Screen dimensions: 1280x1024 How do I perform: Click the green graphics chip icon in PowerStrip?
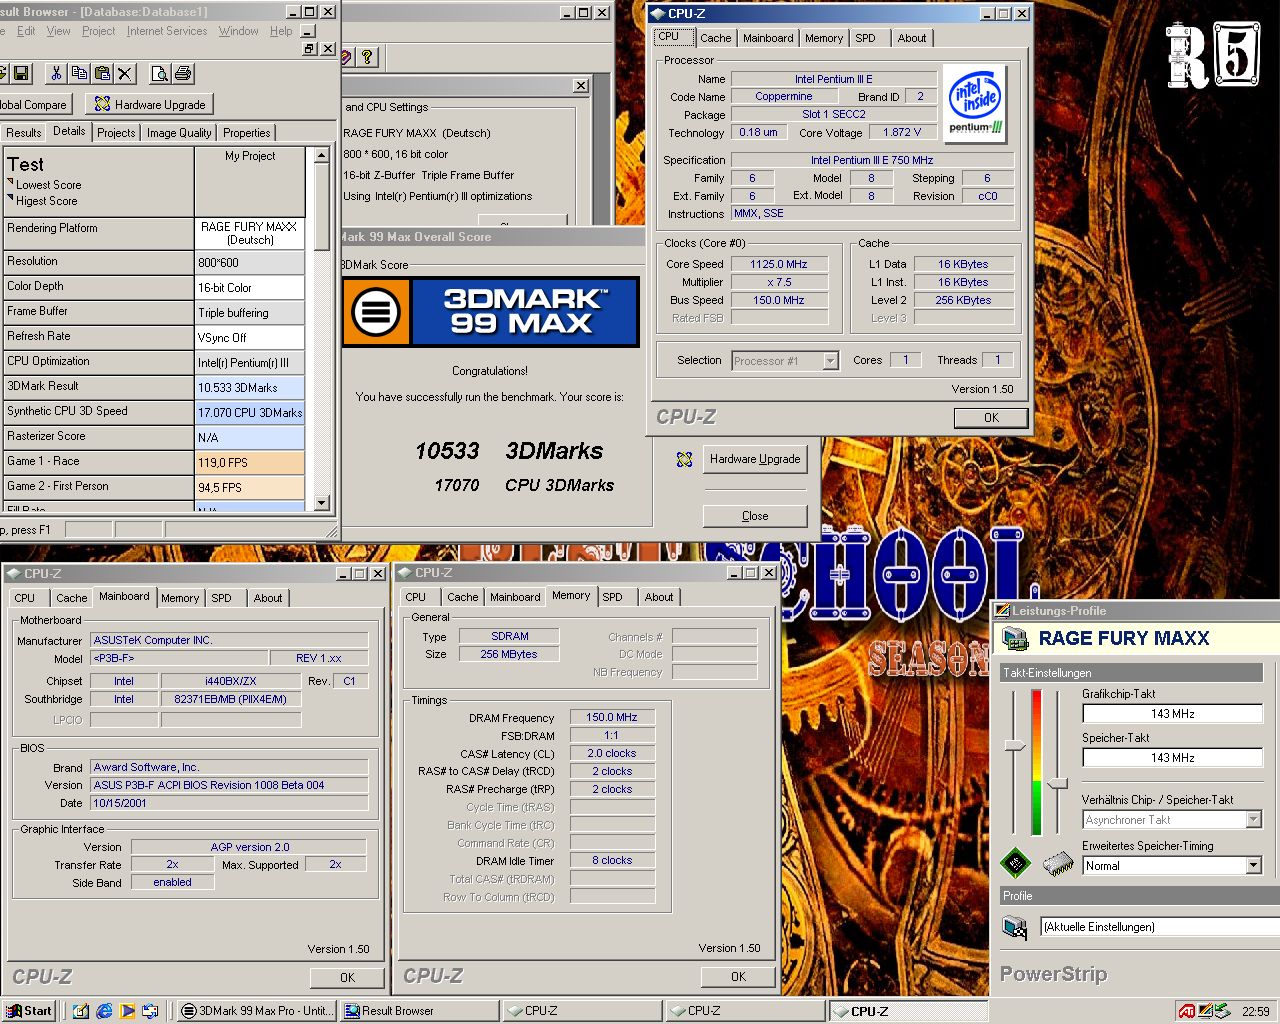1015,861
